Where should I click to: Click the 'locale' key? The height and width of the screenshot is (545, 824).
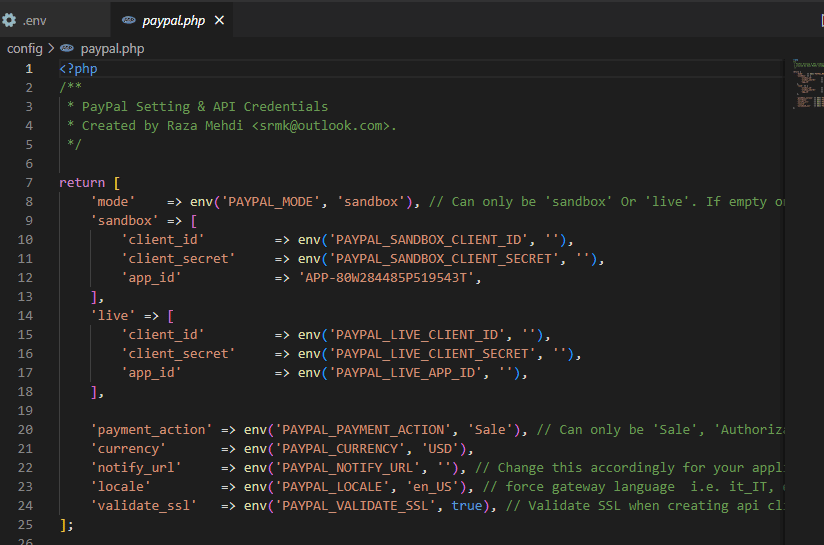[120, 487]
